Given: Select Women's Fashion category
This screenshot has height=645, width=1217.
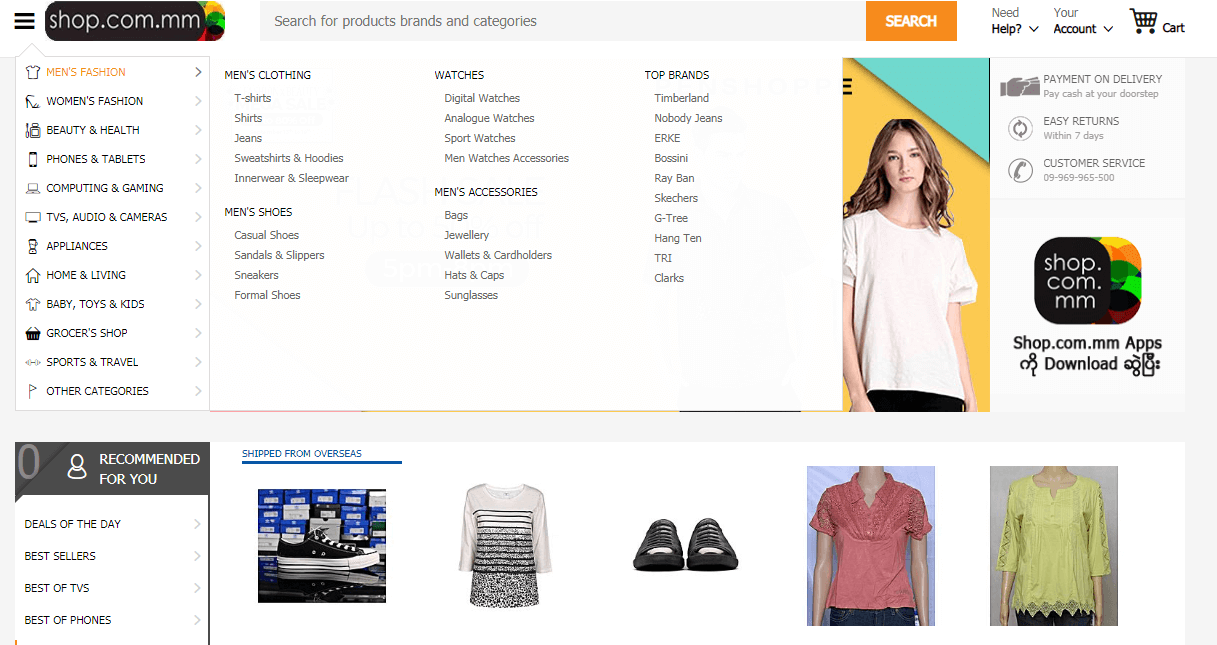Looking at the screenshot, I should 94,101.
